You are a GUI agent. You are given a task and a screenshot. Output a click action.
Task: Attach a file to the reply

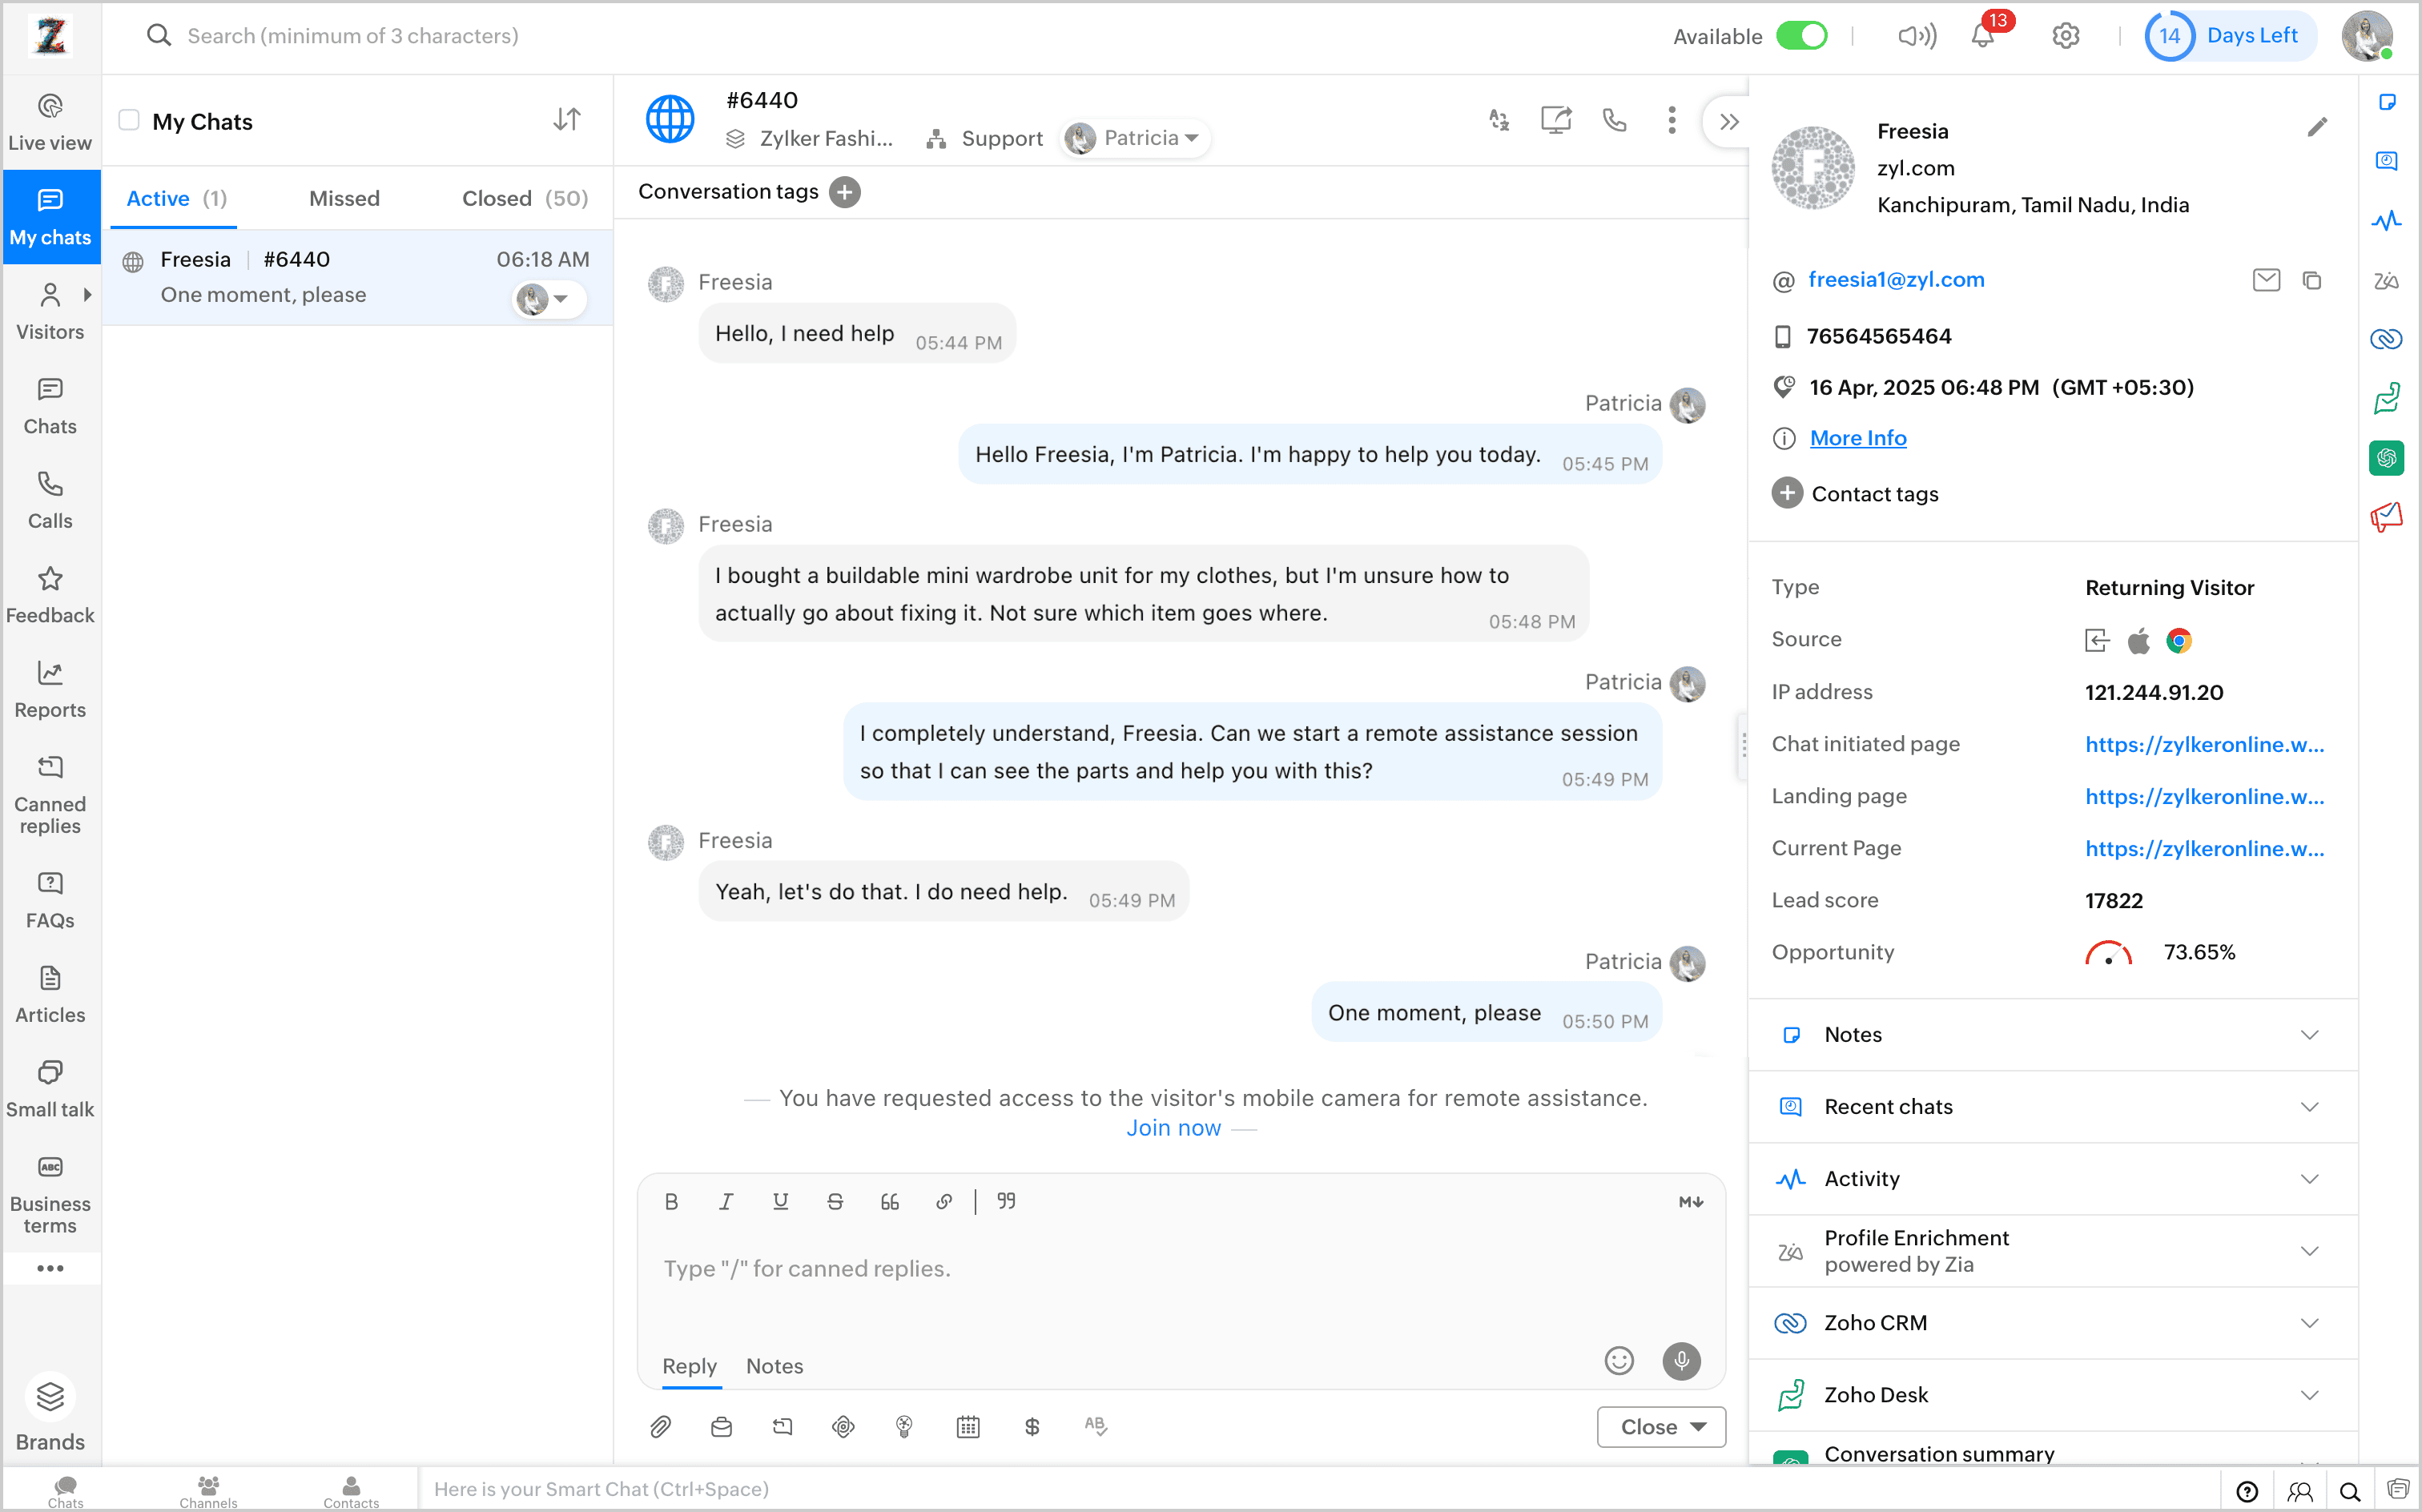tap(661, 1426)
